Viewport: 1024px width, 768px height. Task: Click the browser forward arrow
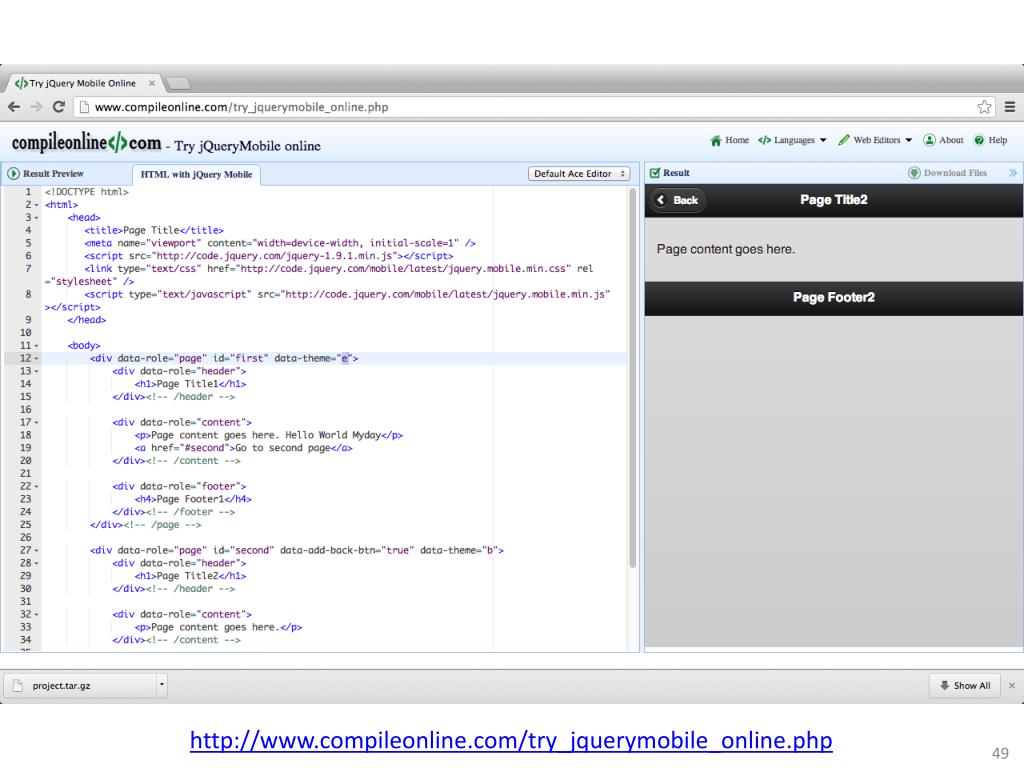tap(37, 107)
